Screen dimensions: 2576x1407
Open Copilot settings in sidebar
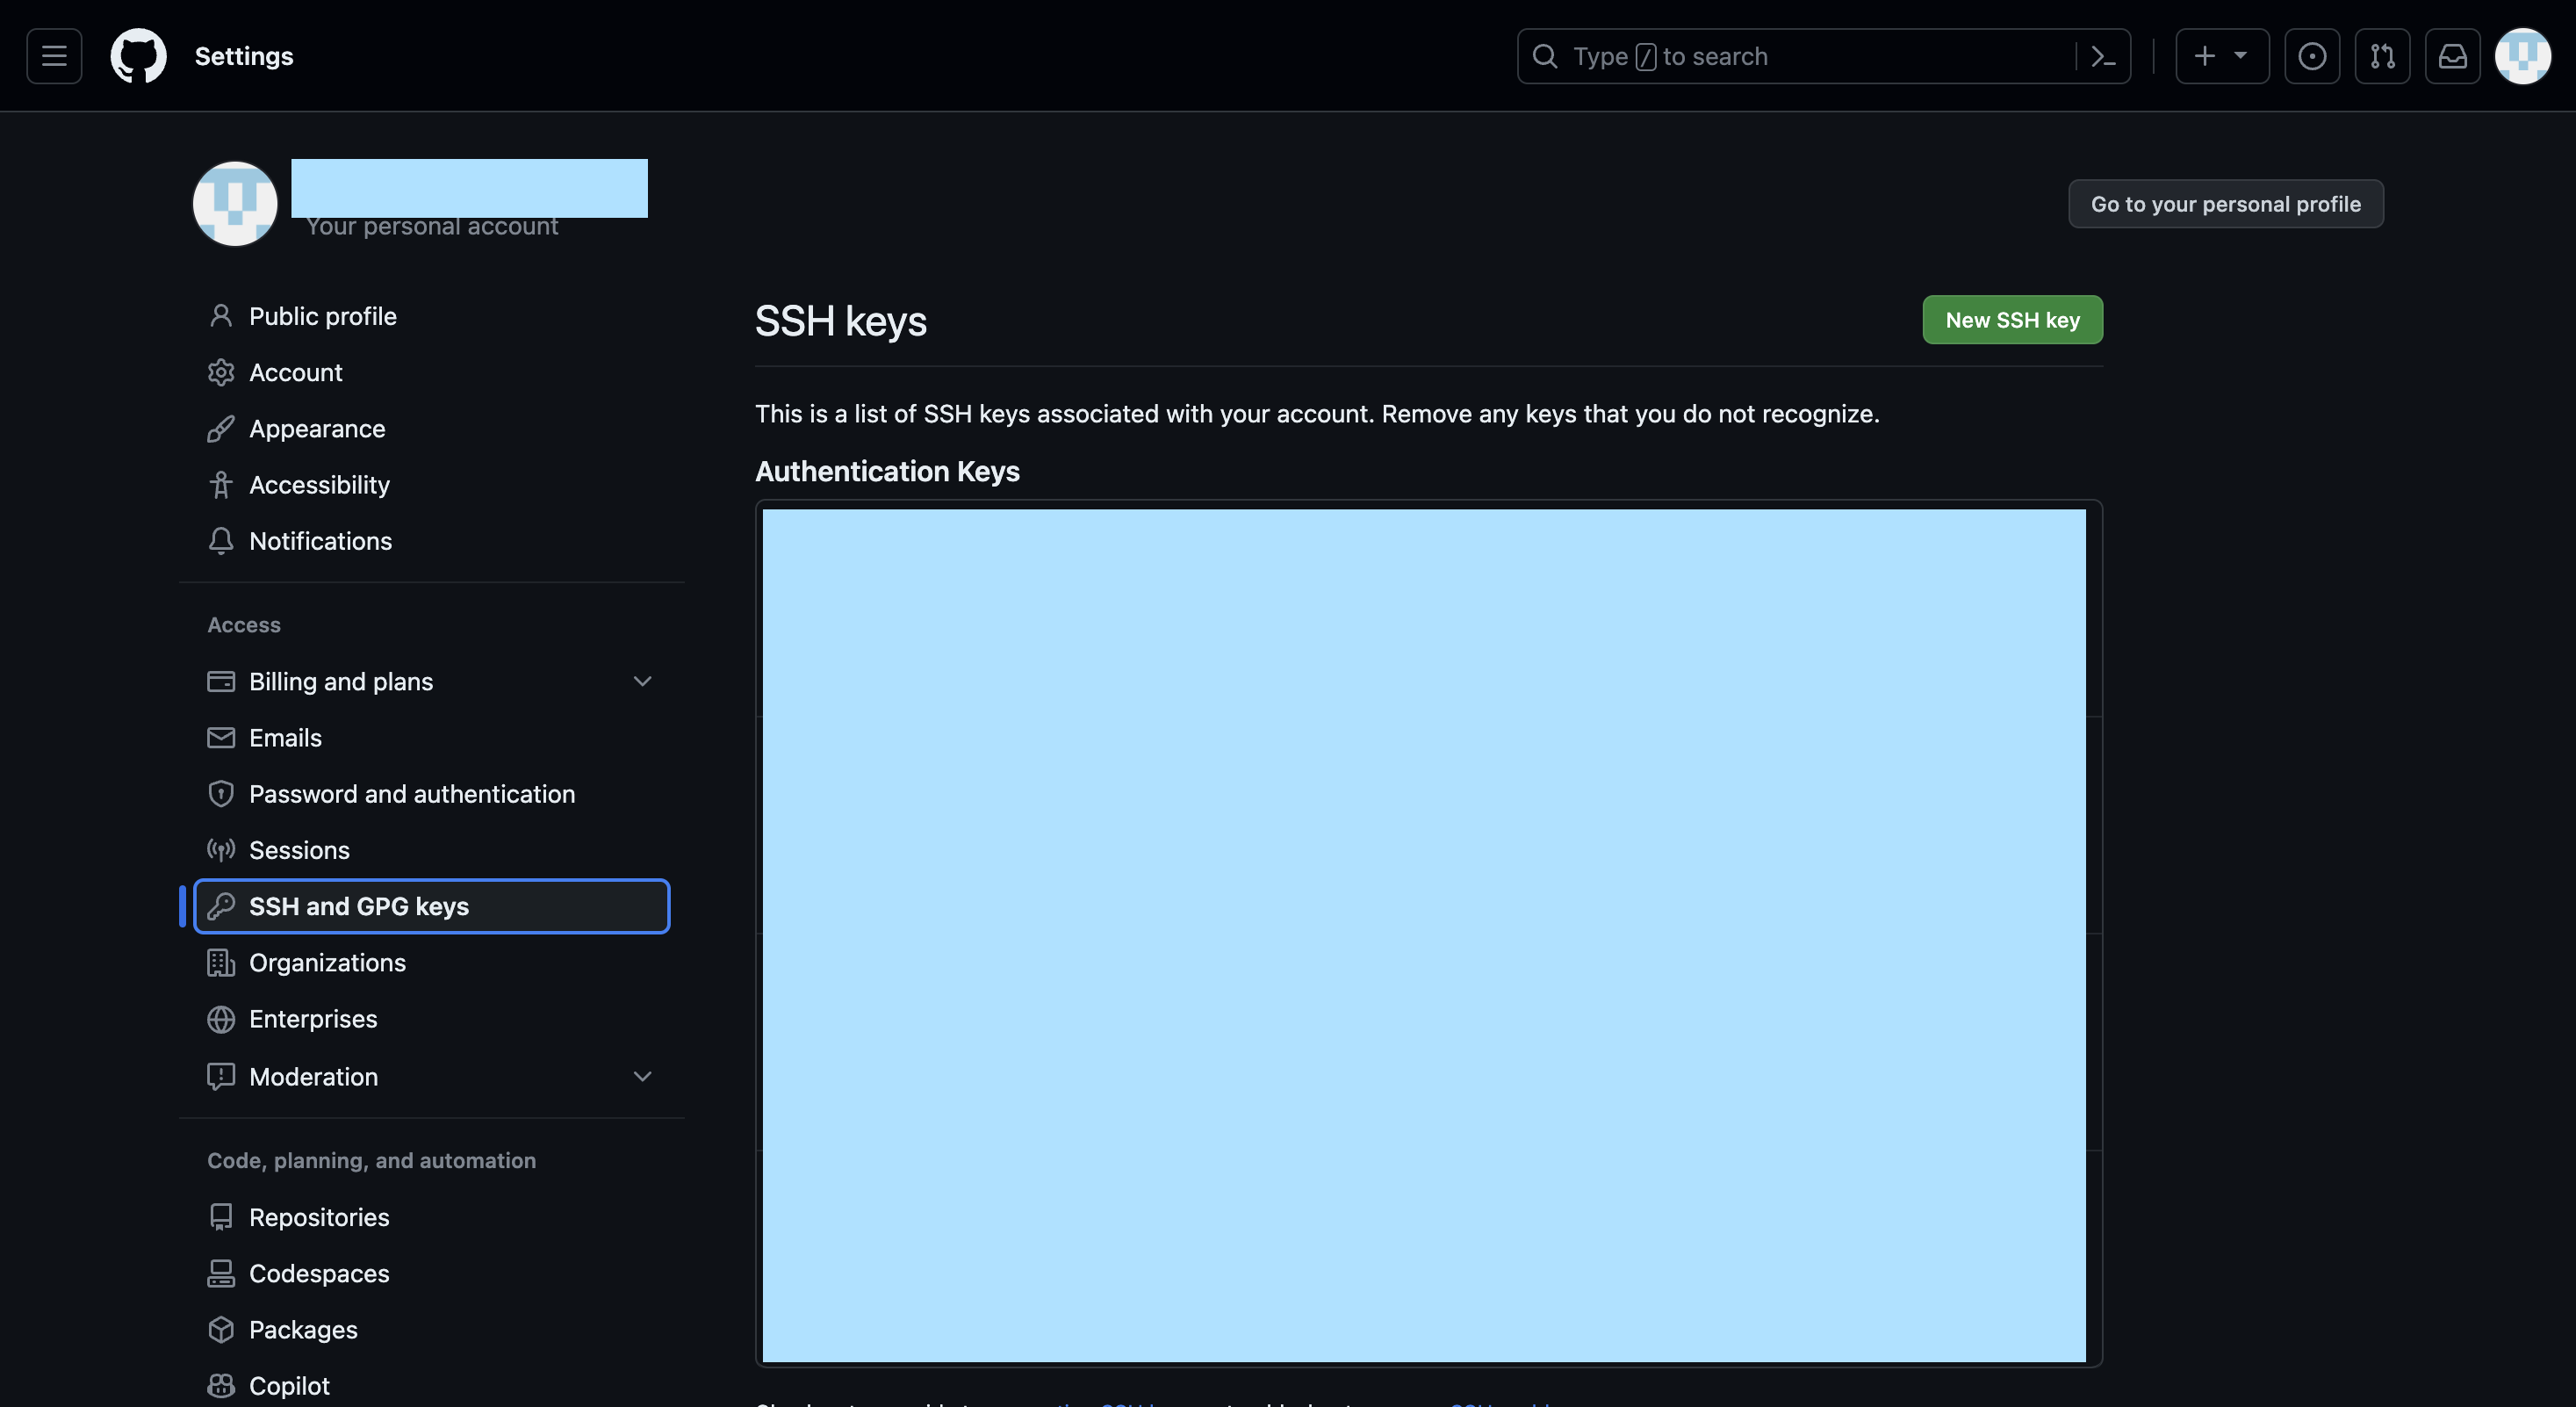(x=289, y=1385)
